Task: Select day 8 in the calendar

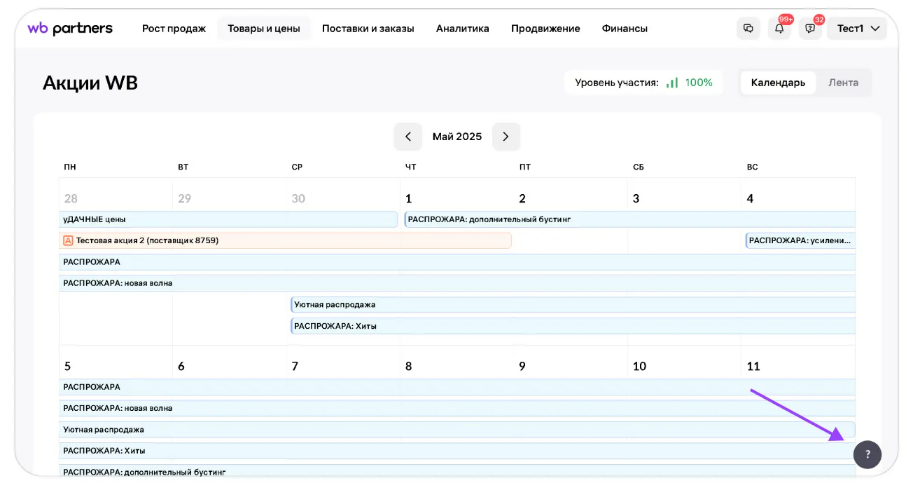Action: [408, 366]
